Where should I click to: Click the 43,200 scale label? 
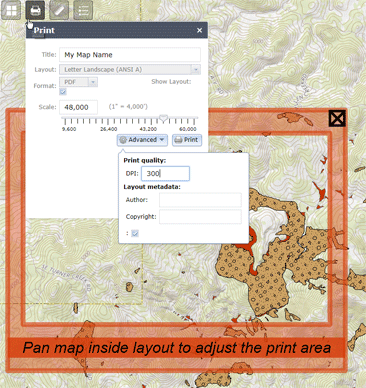[148, 129]
